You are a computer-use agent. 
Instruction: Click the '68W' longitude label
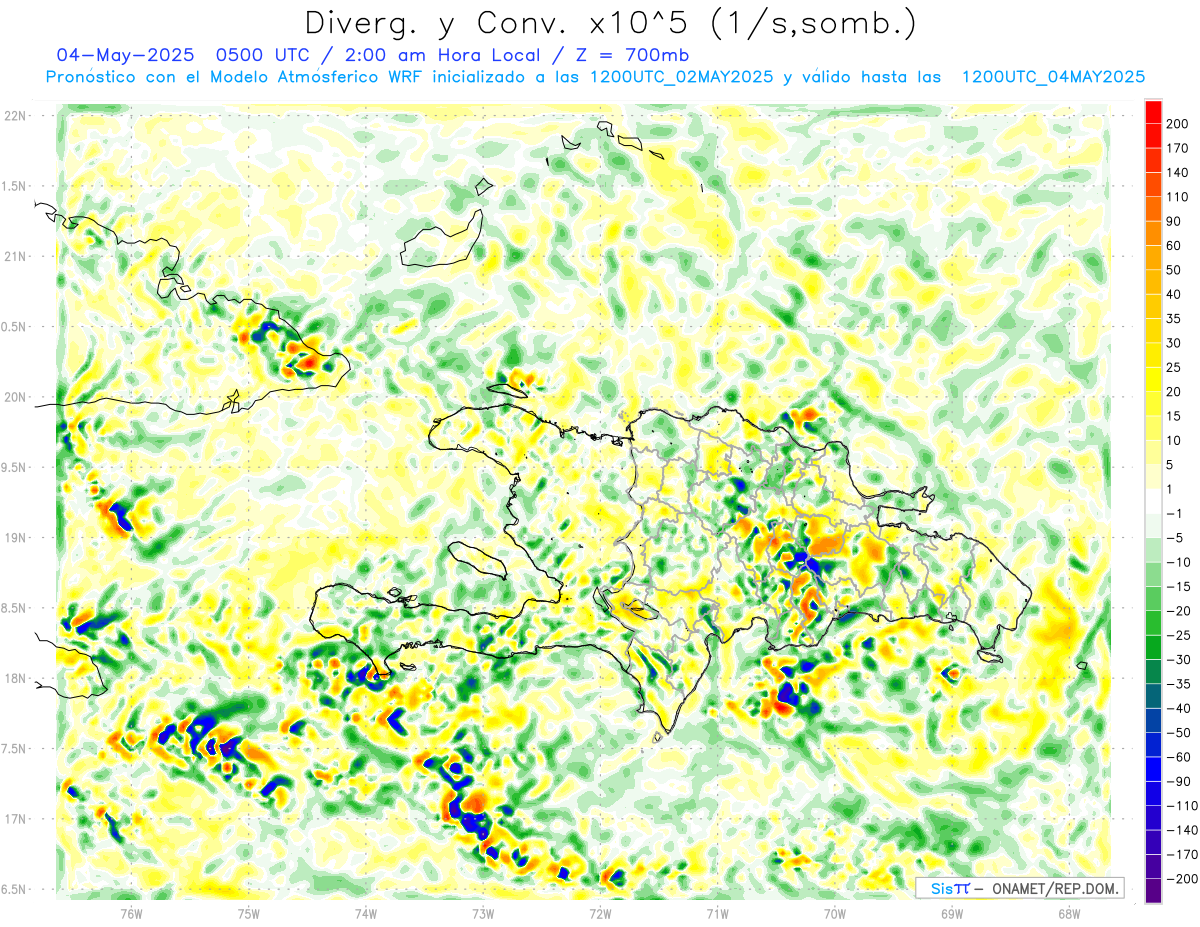coord(1069,913)
